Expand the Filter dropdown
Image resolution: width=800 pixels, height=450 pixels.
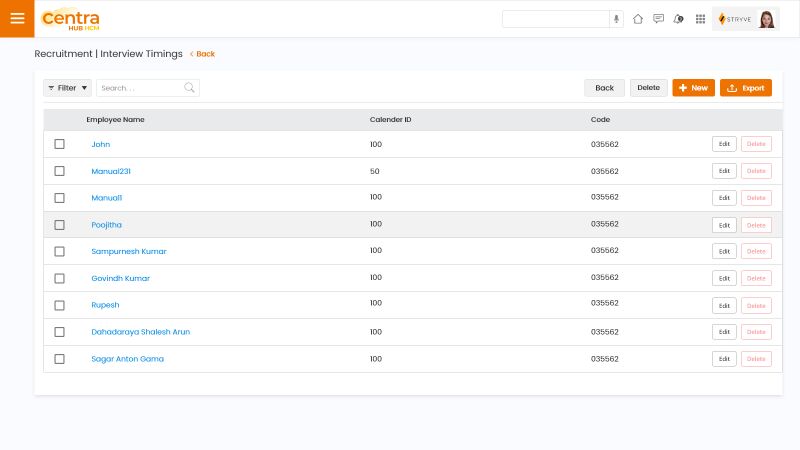pos(67,88)
